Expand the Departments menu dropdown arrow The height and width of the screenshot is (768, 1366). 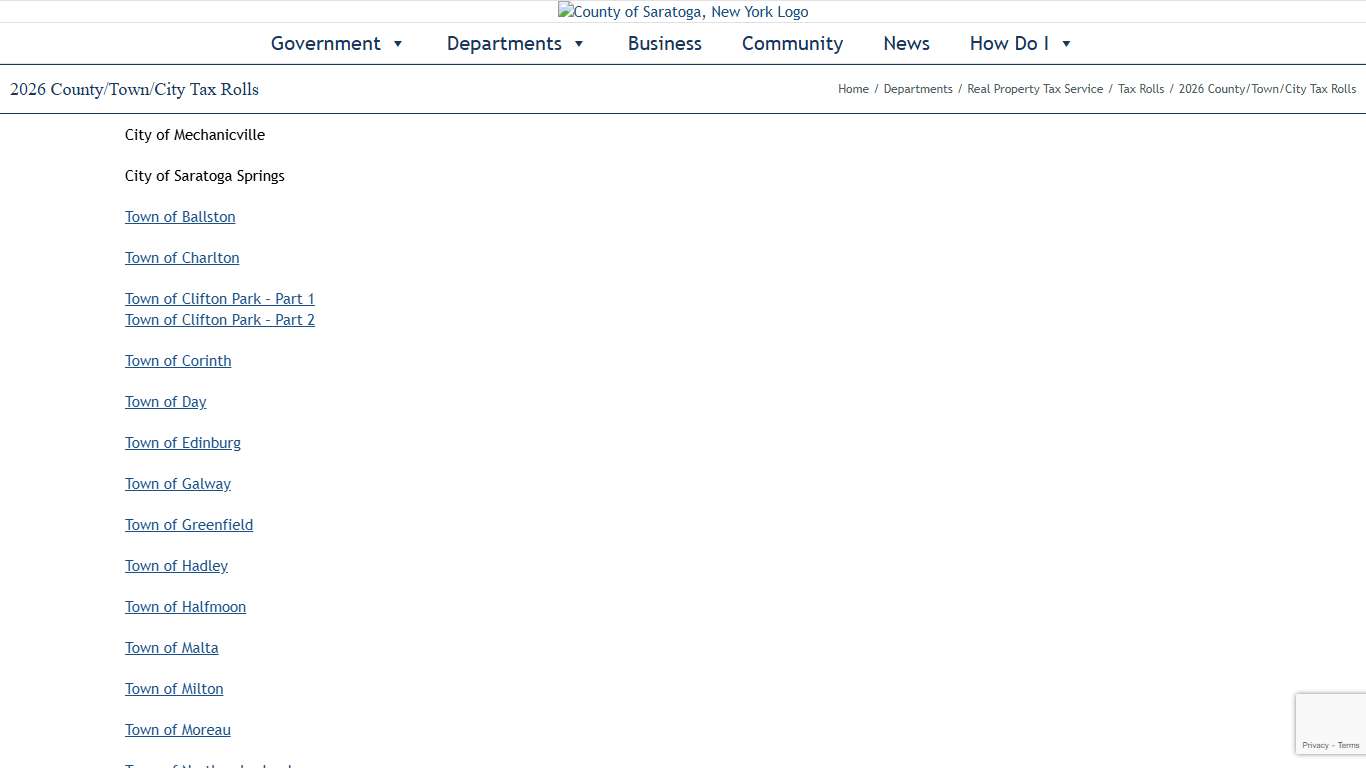click(579, 44)
